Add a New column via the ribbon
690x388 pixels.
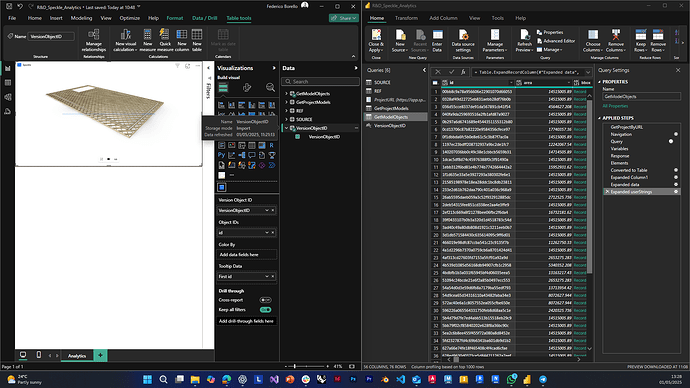point(182,40)
